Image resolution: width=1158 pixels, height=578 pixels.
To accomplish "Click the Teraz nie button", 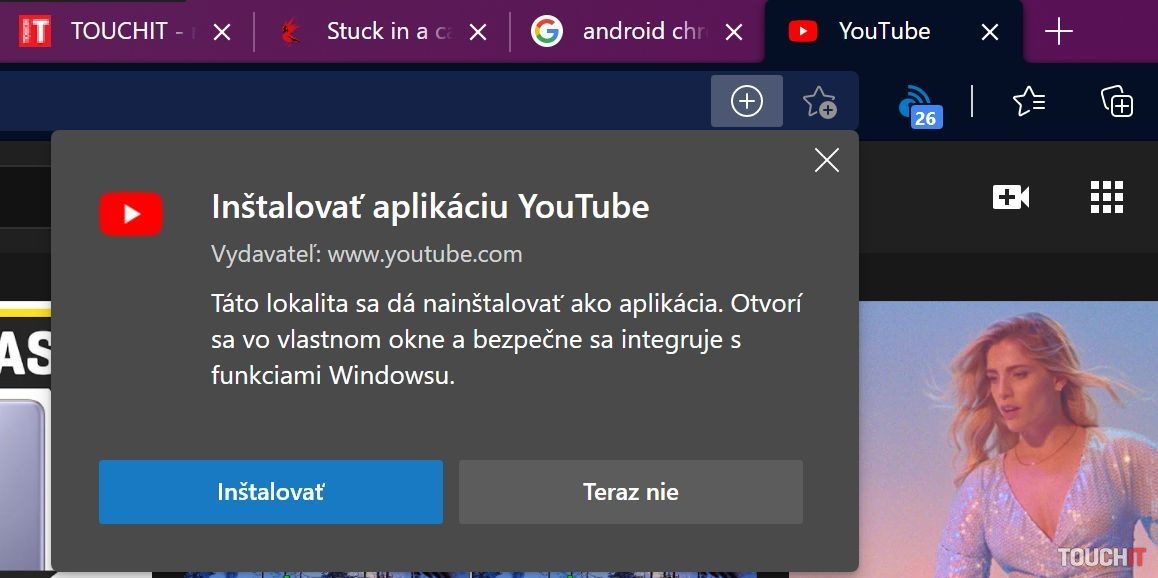I will point(630,492).
